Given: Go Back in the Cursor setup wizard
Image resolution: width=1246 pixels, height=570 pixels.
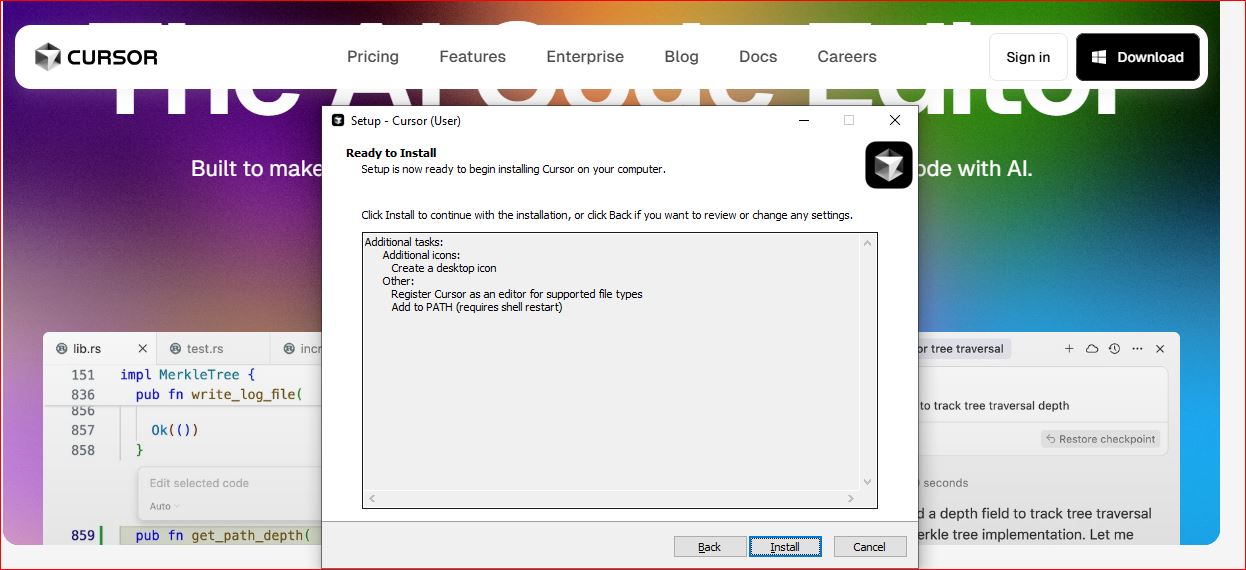Looking at the screenshot, I should [x=710, y=547].
